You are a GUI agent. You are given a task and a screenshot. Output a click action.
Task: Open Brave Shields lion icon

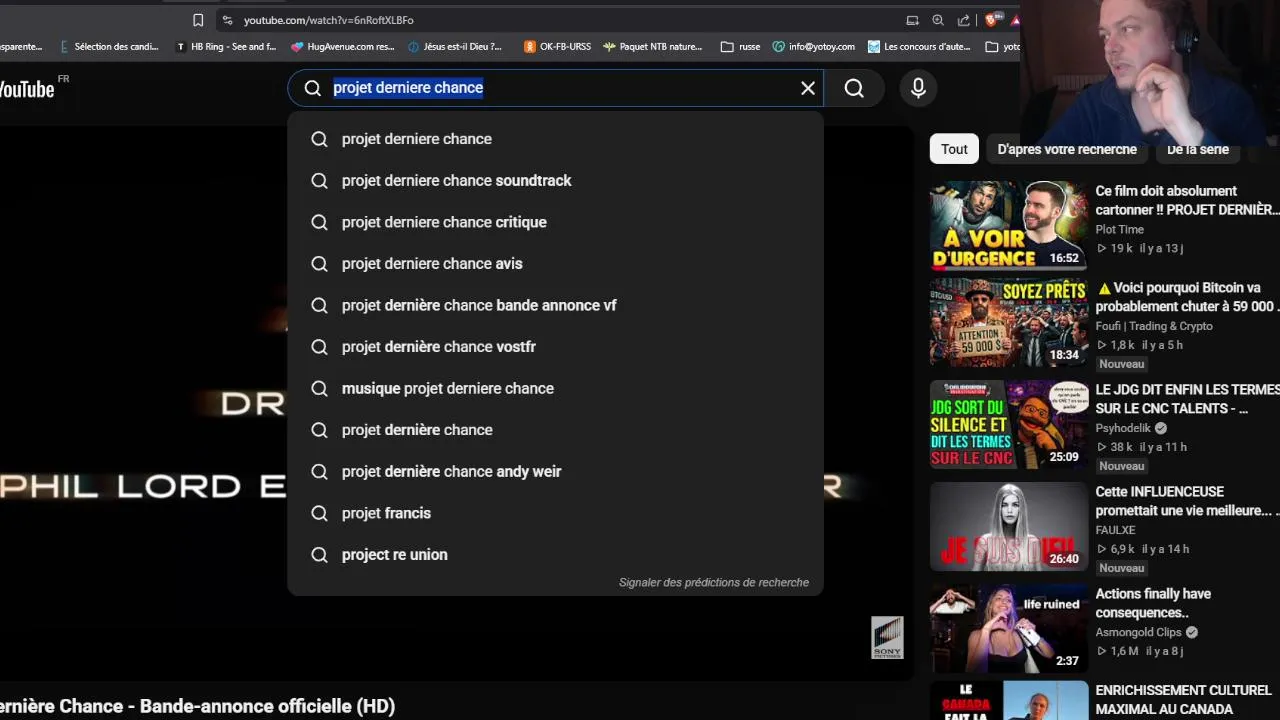[x=991, y=20]
